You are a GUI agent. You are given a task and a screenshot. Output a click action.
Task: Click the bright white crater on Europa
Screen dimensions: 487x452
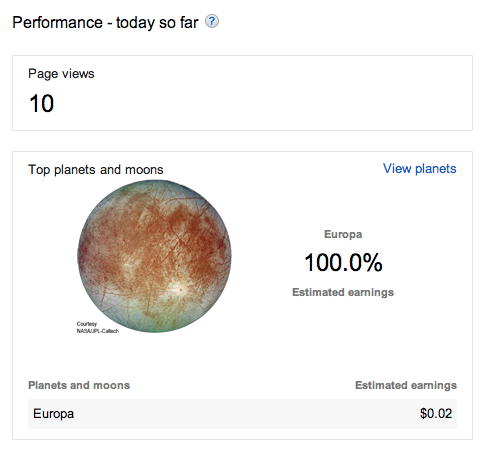179,287
